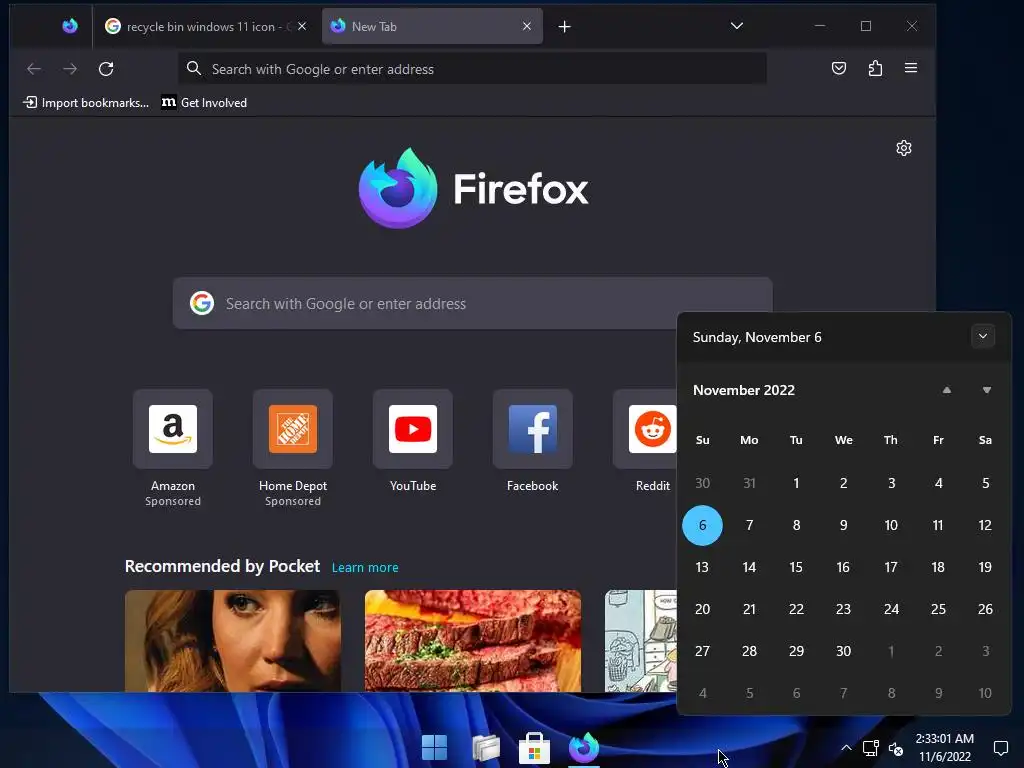Screen dimensions: 1024x768
Task: Open the Firefox application menu
Action: click(911, 68)
